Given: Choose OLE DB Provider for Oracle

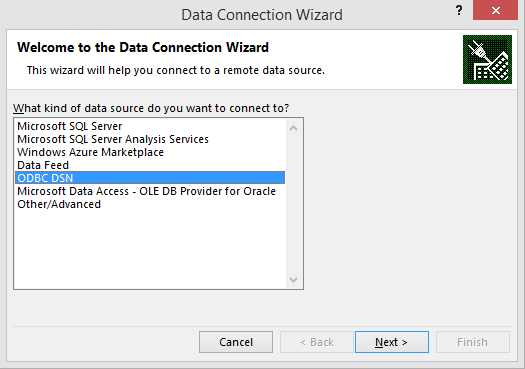Looking at the screenshot, I should (146, 191).
